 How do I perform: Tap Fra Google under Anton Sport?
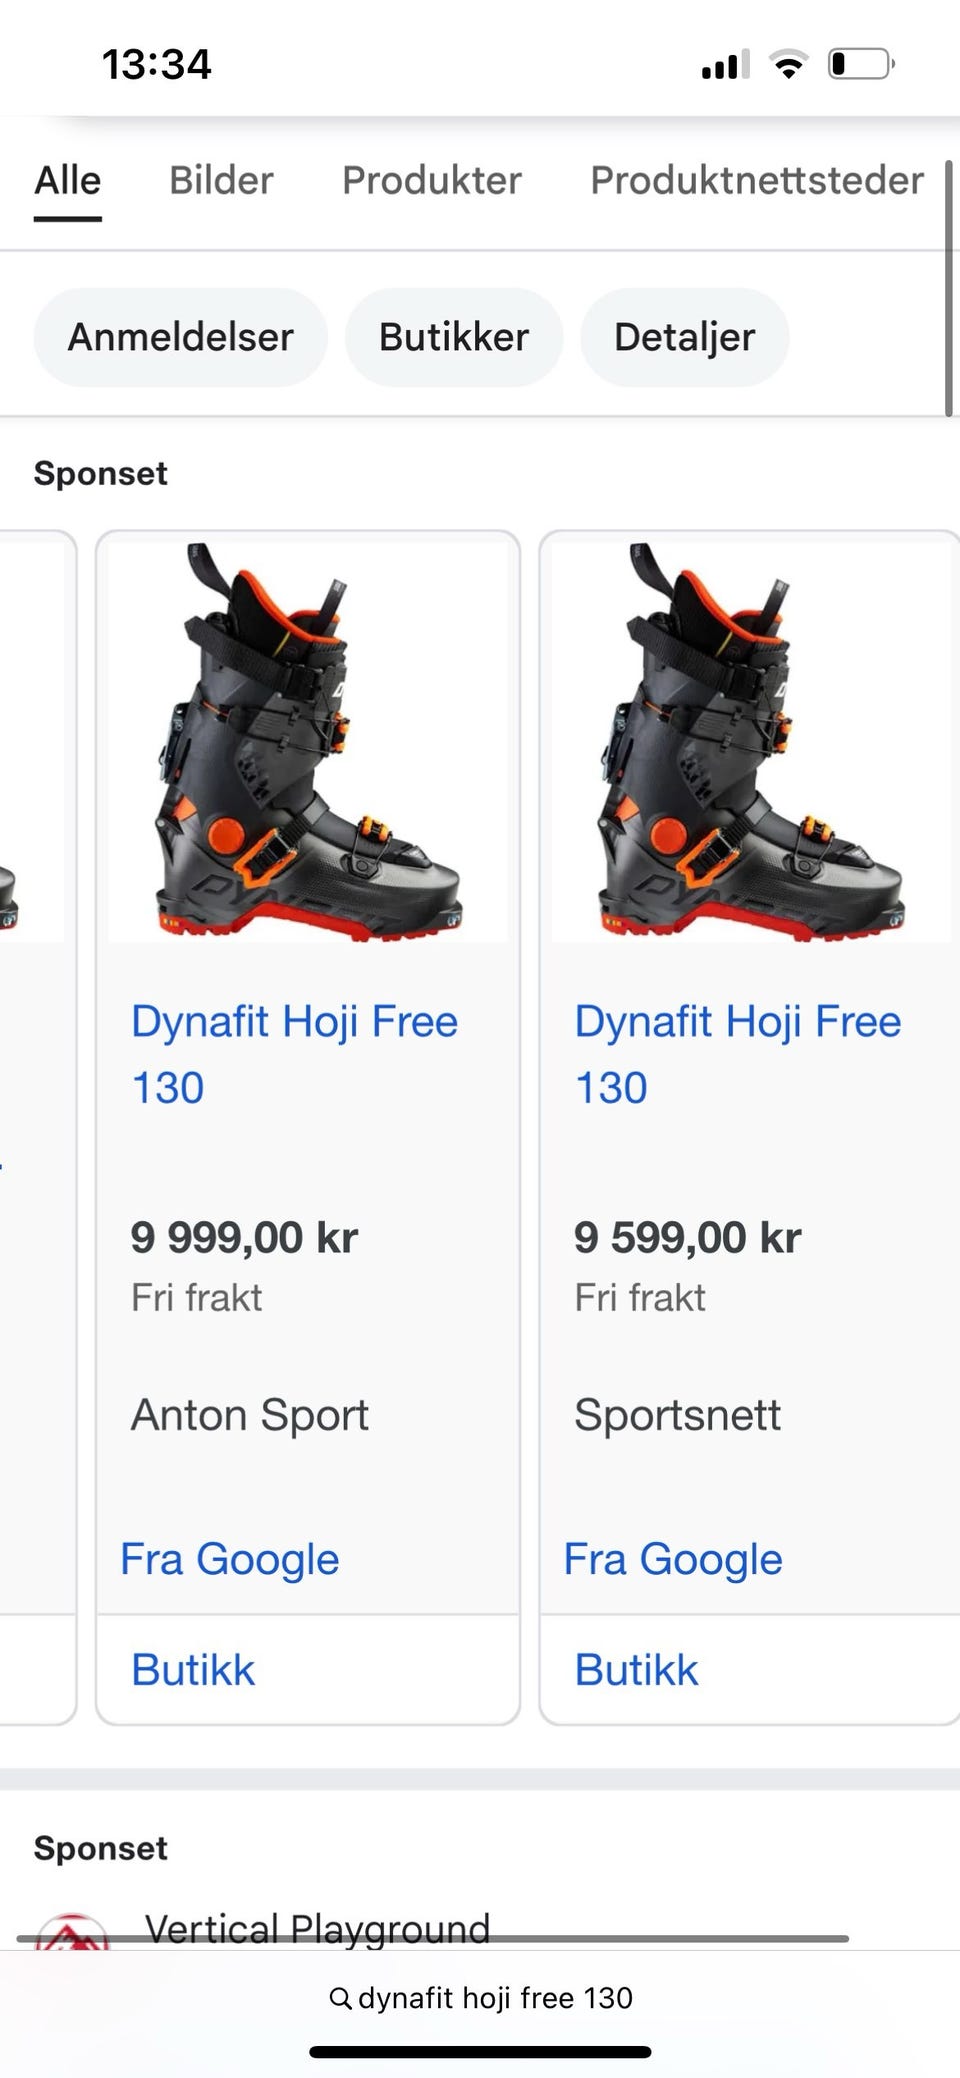point(230,1559)
